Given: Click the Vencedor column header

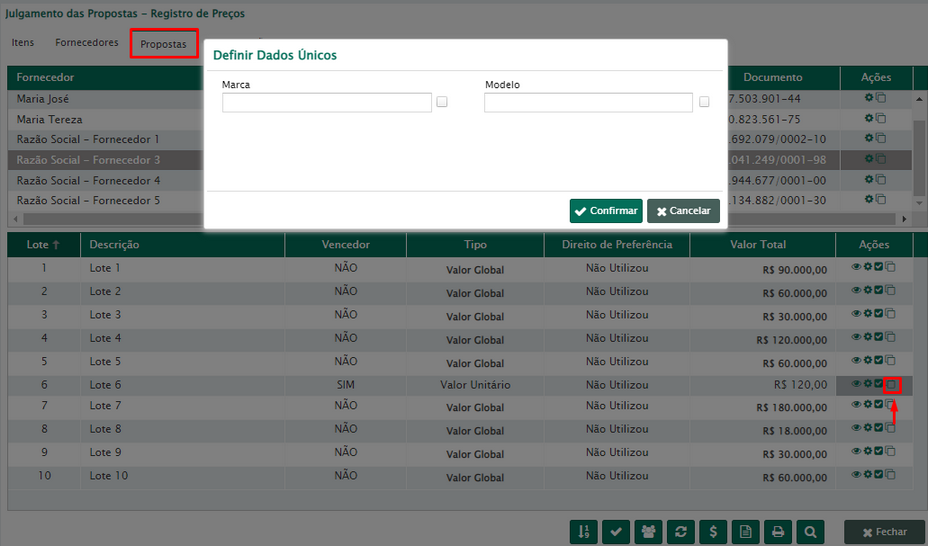Looking at the screenshot, I should tap(346, 244).
